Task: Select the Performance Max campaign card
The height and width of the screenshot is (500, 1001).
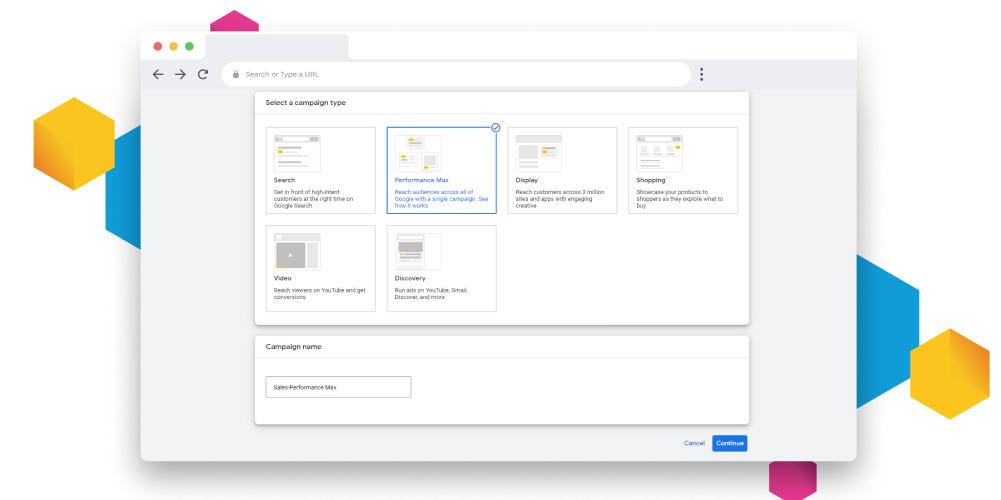Action: coord(442,170)
